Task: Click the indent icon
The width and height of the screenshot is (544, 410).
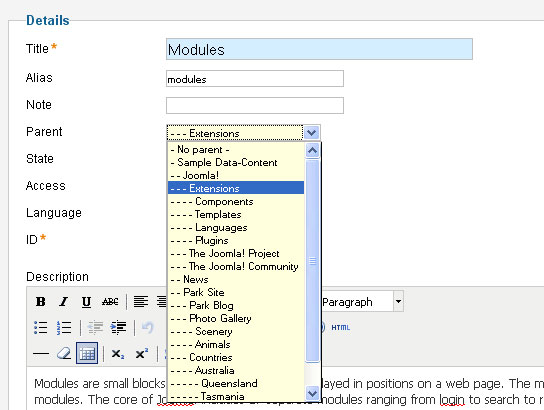Action: (x=118, y=327)
